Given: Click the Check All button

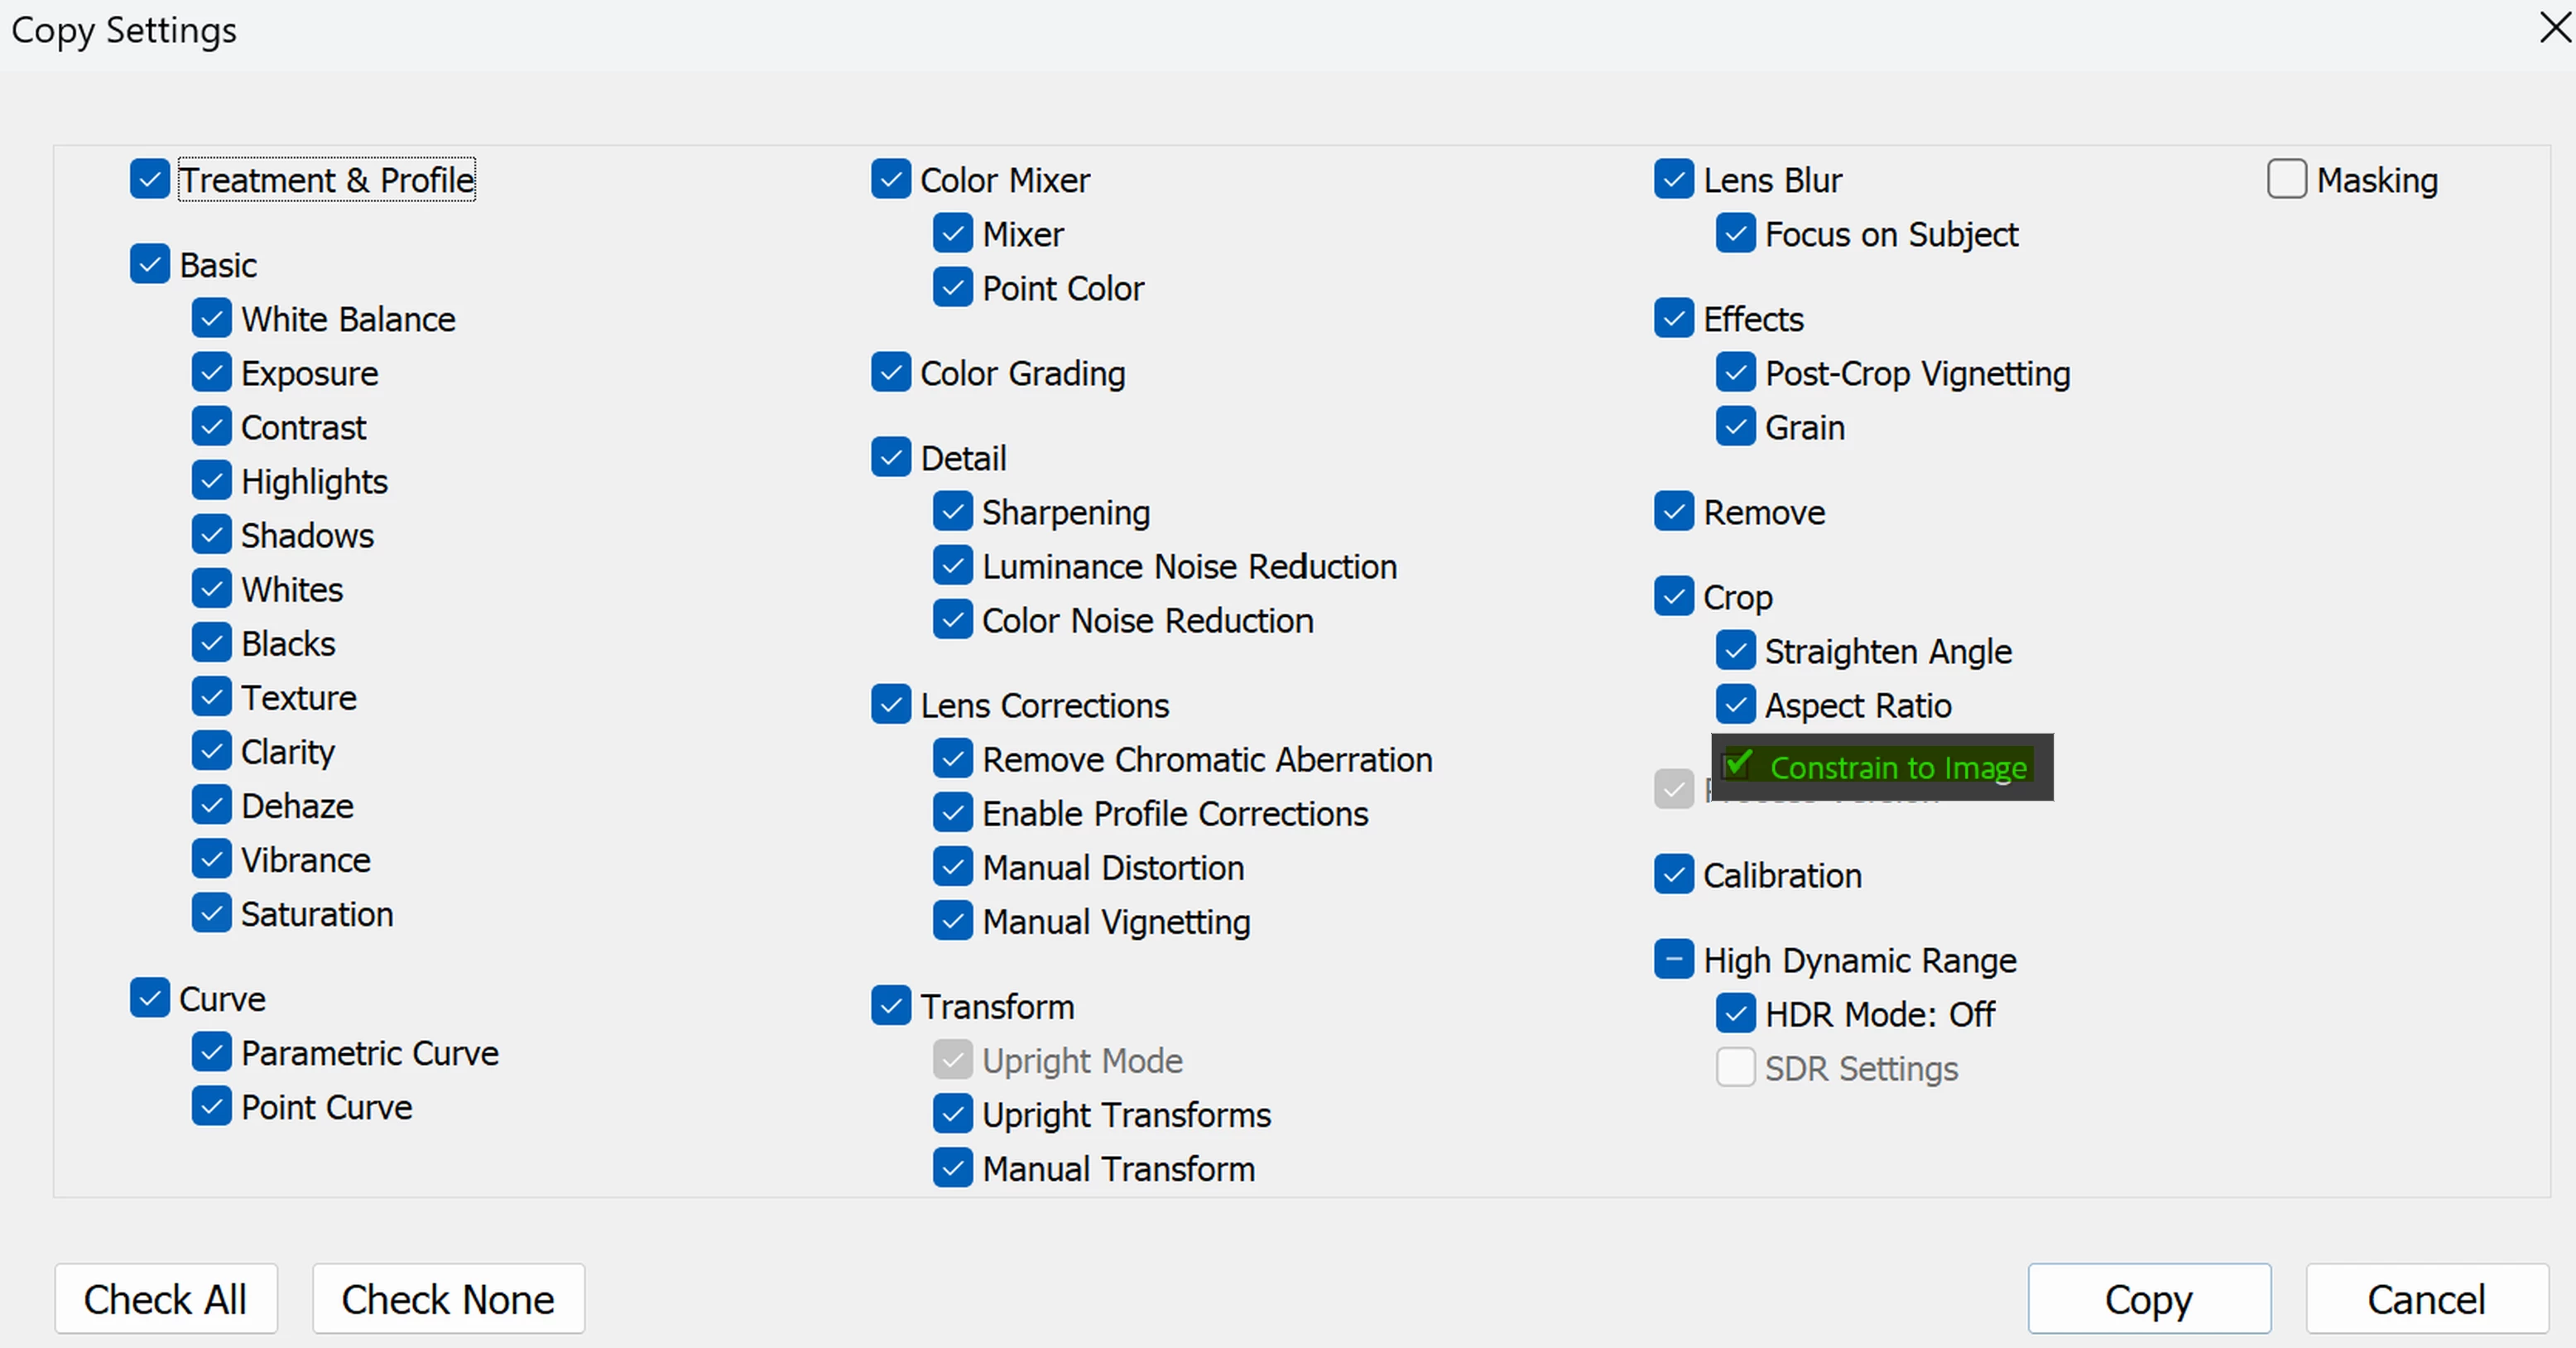Looking at the screenshot, I should pos(166,1299).
